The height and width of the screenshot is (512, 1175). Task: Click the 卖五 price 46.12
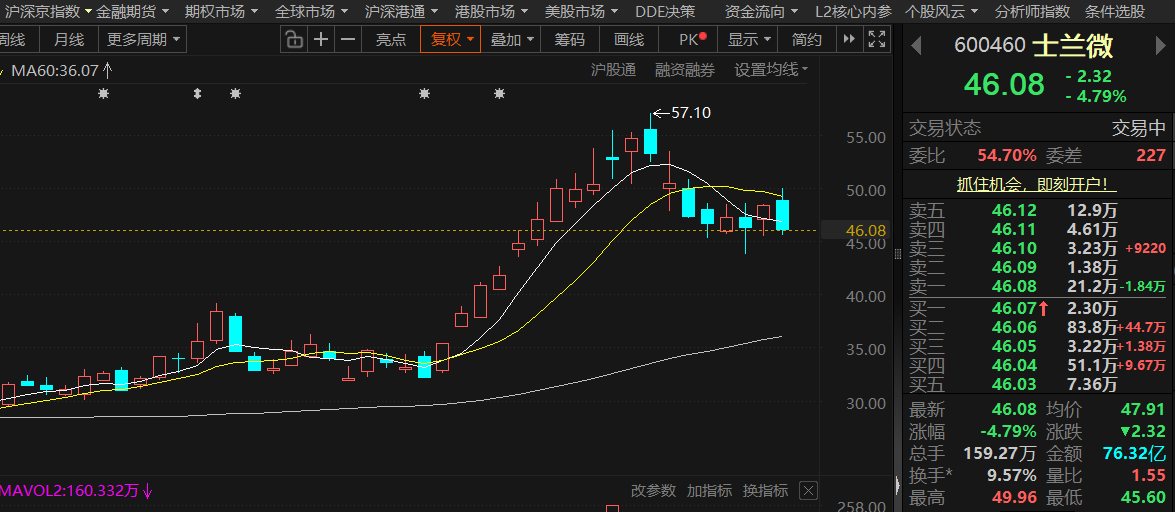coord(1014,213)
